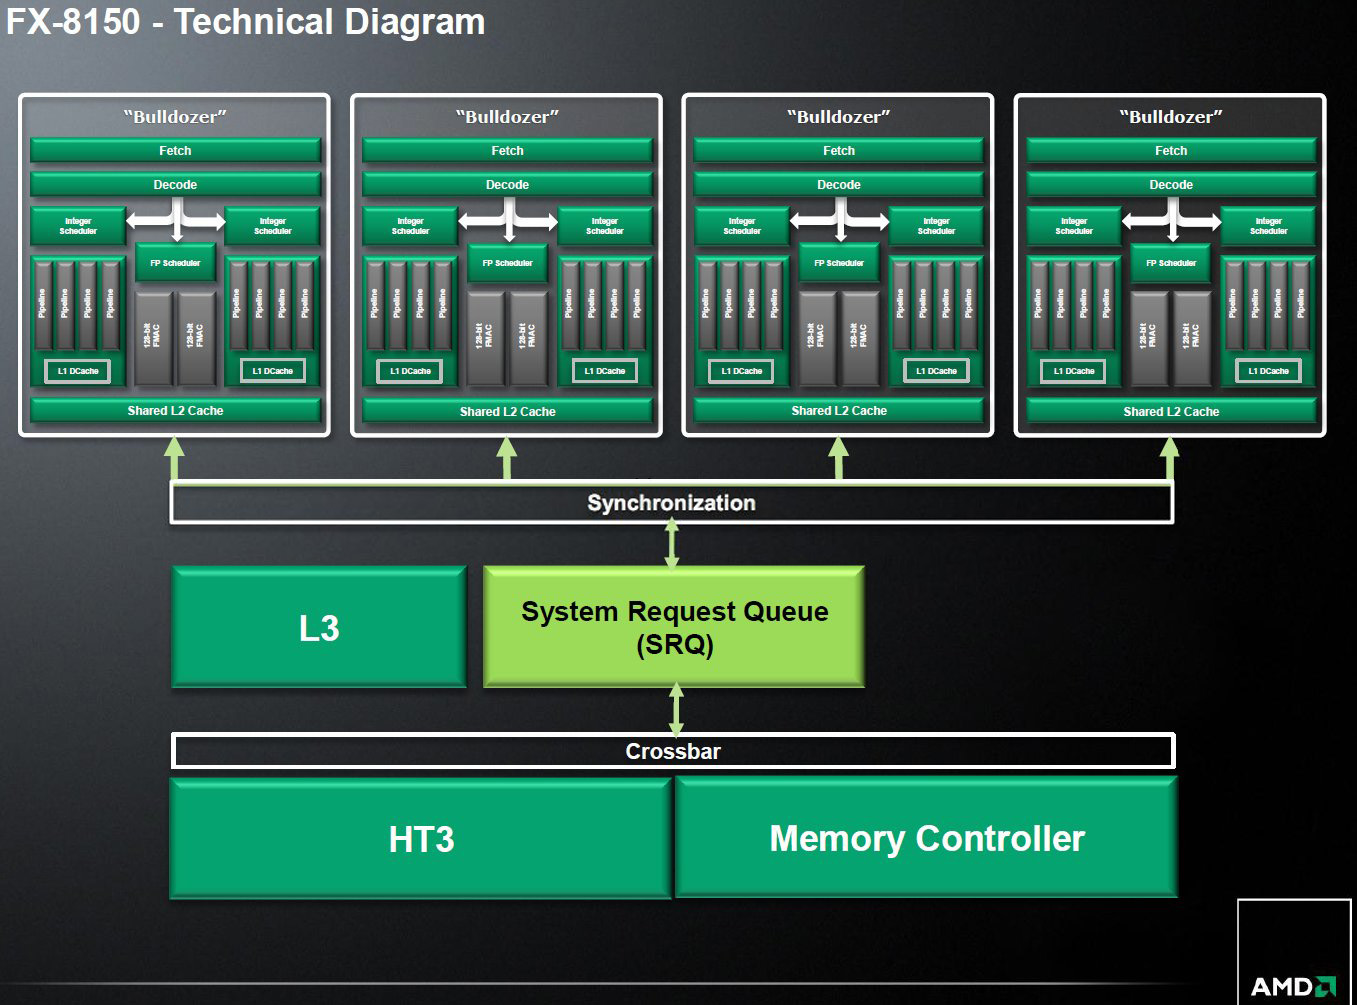This screenshot has height=1005, width=1357.
Task: Select right Integer Scheduler in second Bulldozer module
Action: pyautogui.click(x=604, y=226)
